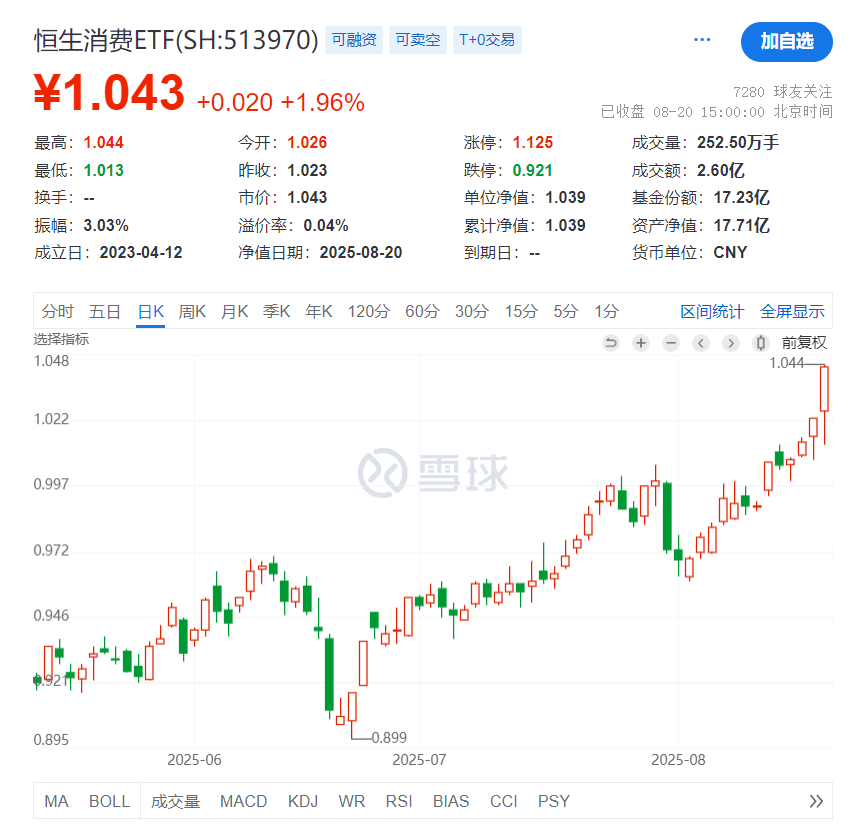Image resolution: width=860 pixels, height=831 pixels.
Task: Click the 可融资 tag
Action: pyautogui.click(x=354, y=39)
